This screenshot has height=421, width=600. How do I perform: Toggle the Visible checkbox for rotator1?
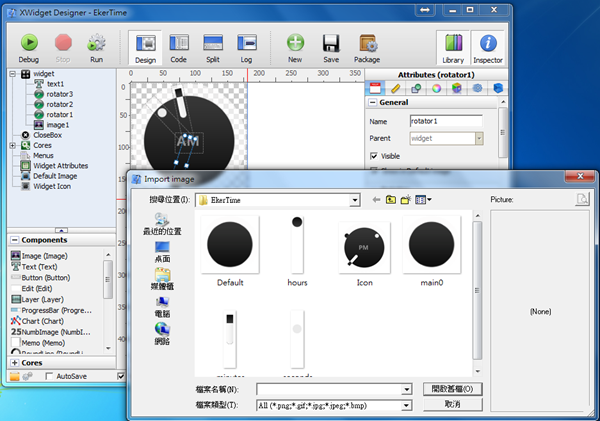[x=375, y=156]
